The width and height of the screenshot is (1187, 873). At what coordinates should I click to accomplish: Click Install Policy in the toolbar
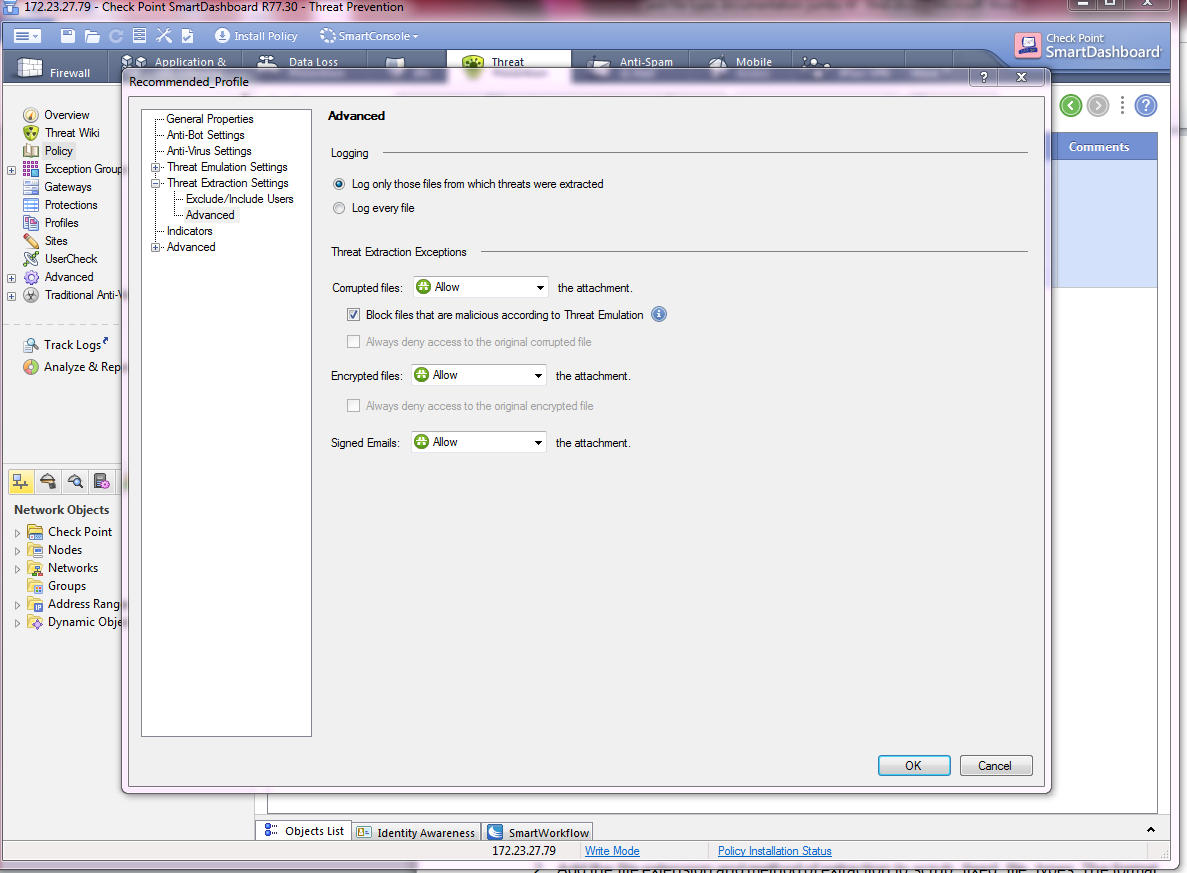coord(256,36)
